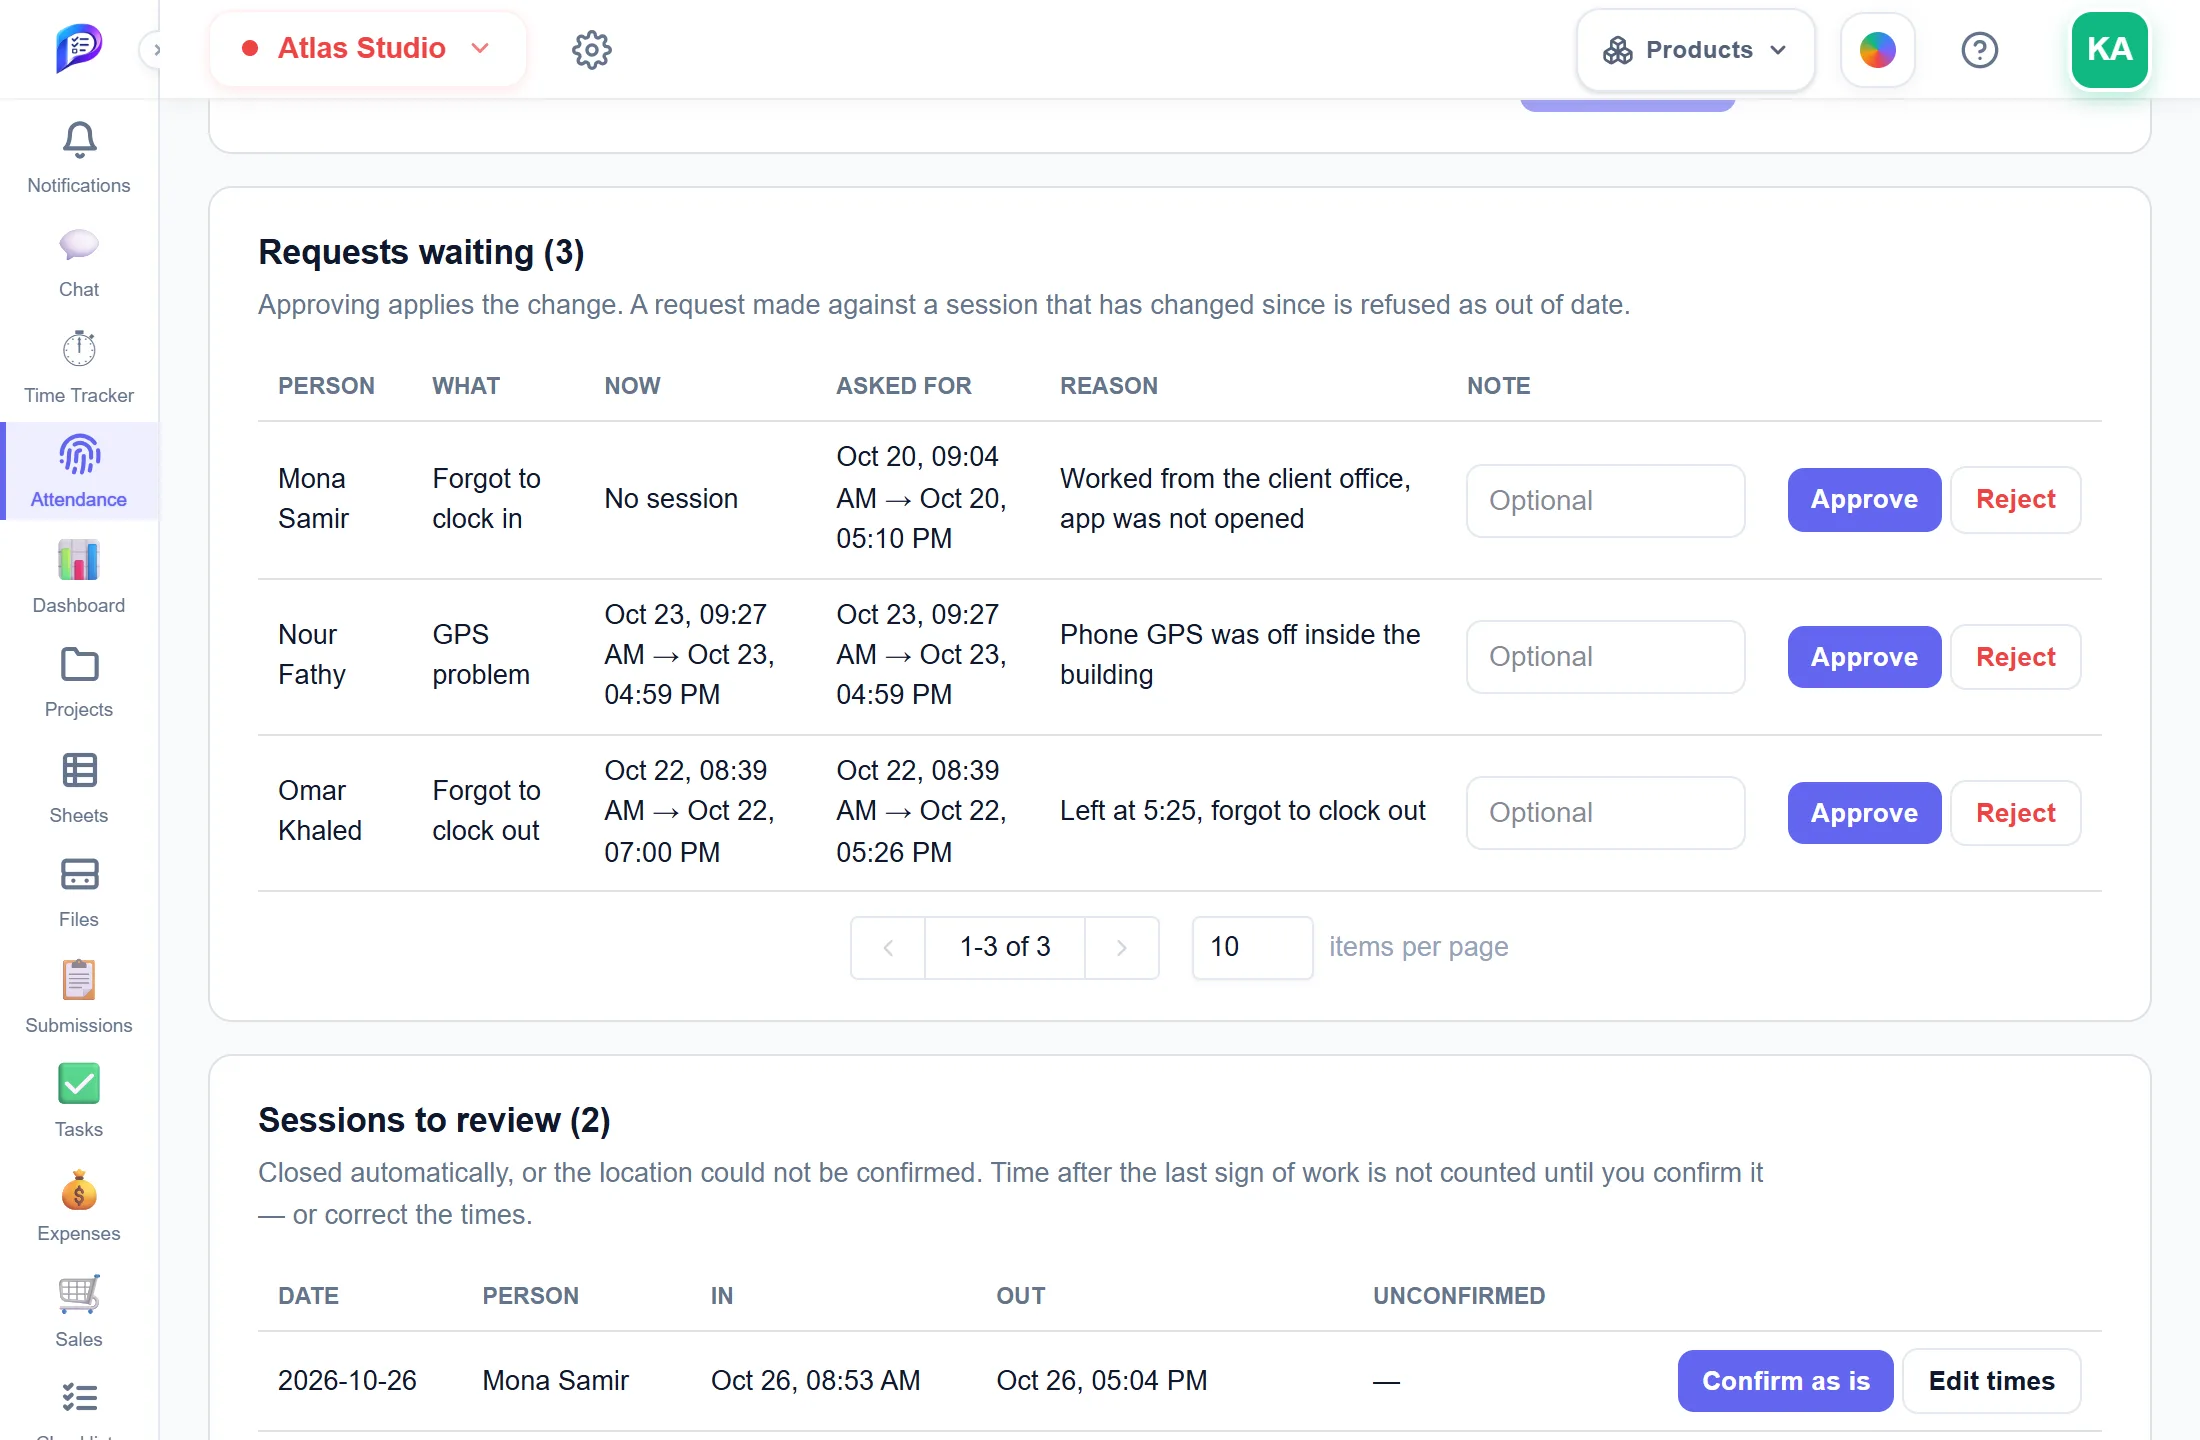Focus the note field for Mona Samir
2200x1440 pixels.
(1605, 501)
